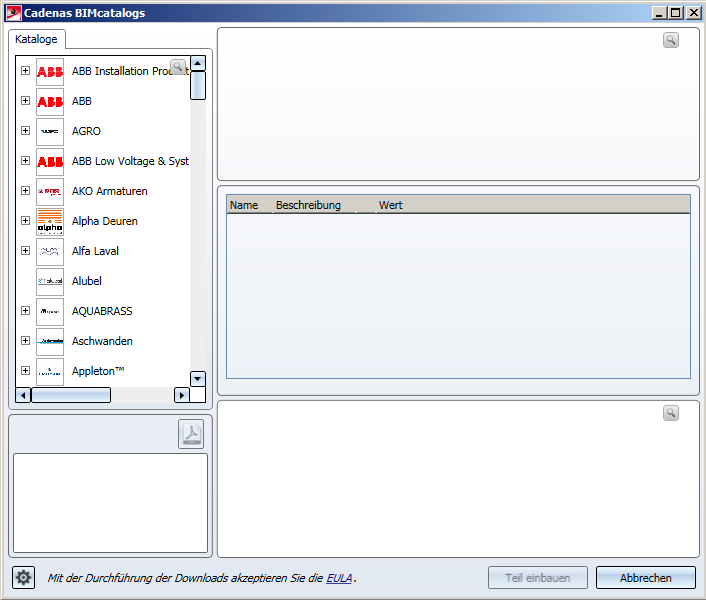Image resolution: width=706 pixels, height=600 pixels.
Task: Click the ABB Installation Products logo
Action: pyautogui.click(x=50, y=72)
